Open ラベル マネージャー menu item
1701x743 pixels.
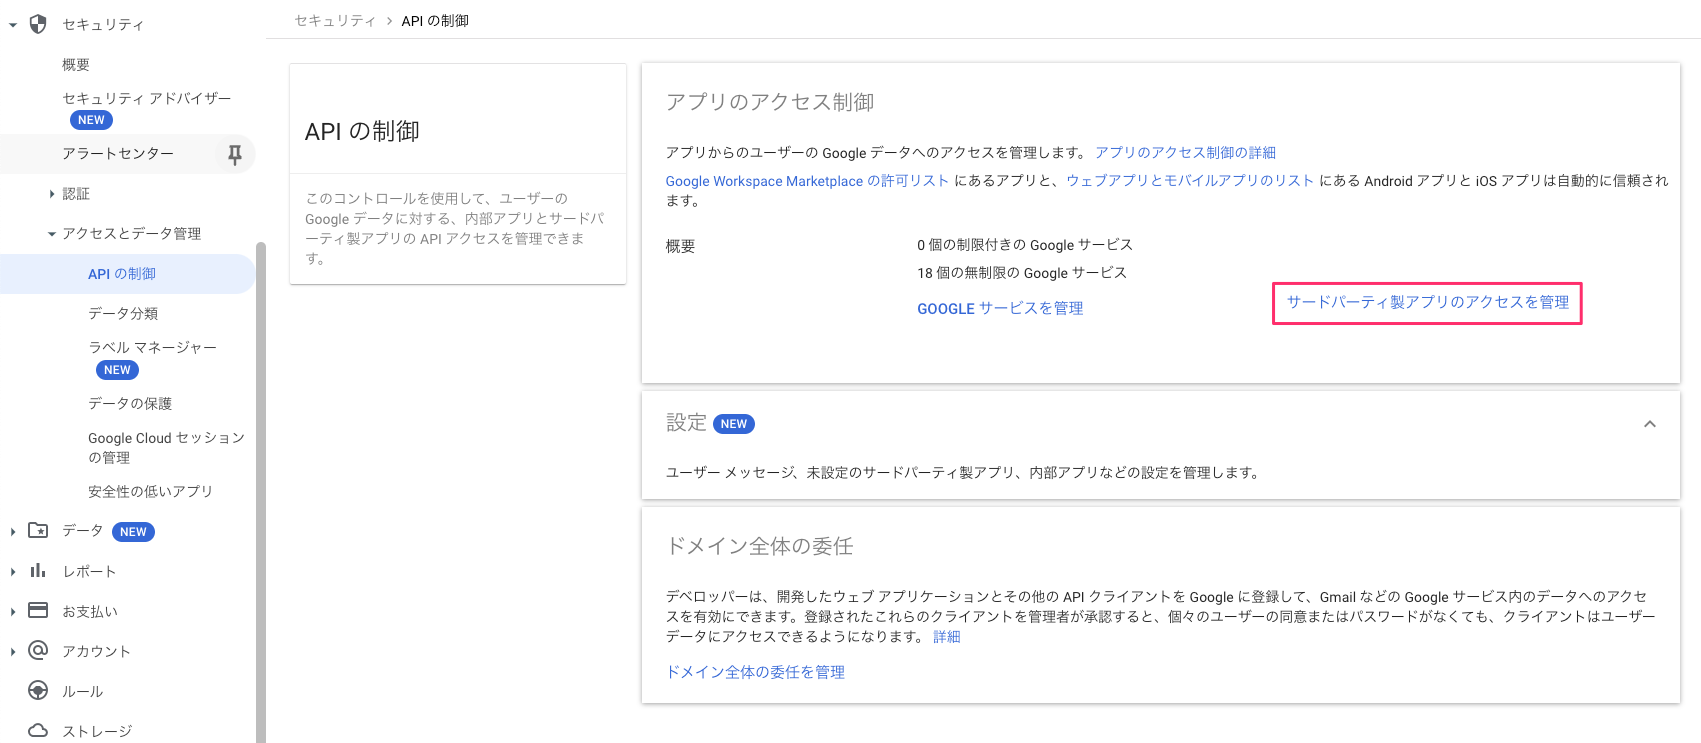[152, 347]
